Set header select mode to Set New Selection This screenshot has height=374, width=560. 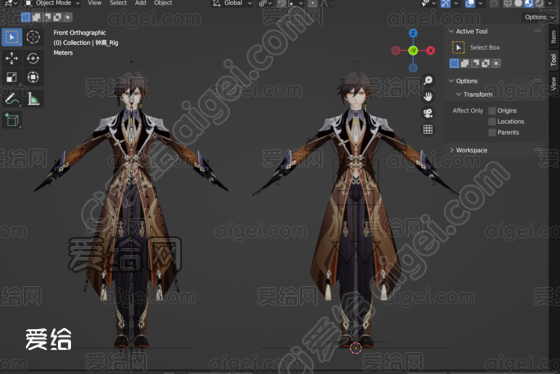click(x=26, y=17)
